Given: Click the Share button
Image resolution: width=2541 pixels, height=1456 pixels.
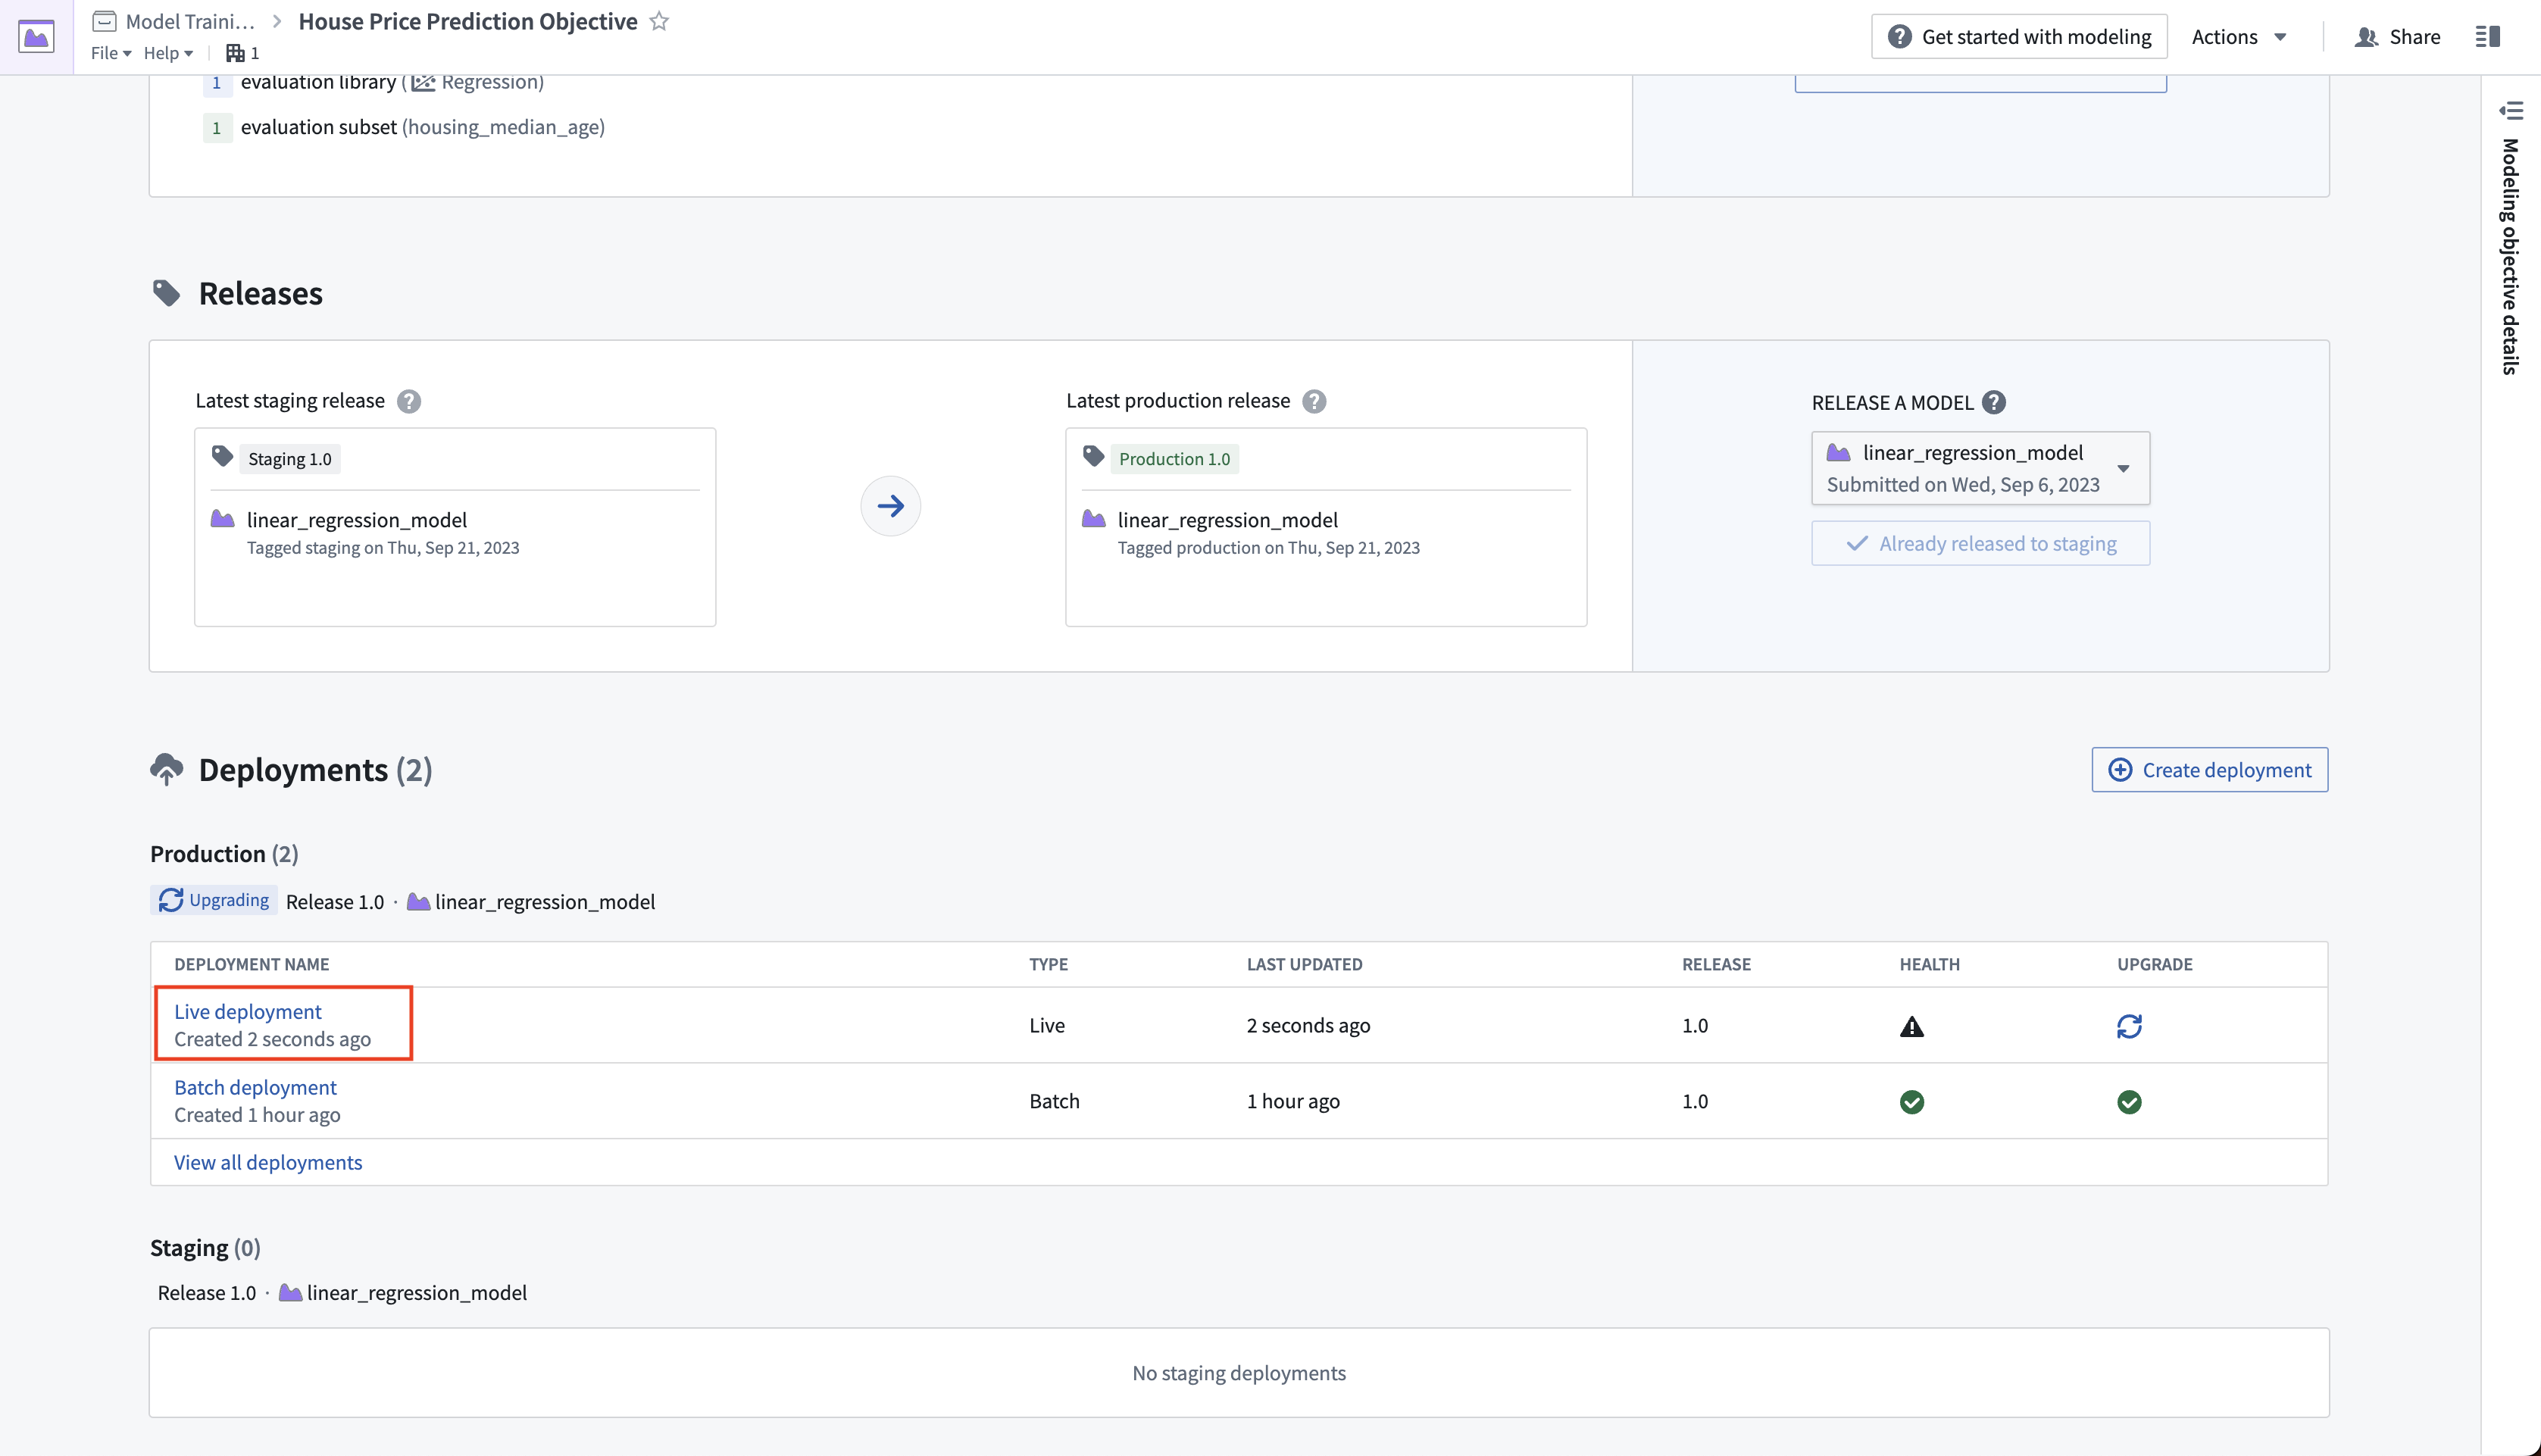Looking at the screenshot, I should click(x=2397, y=37).
